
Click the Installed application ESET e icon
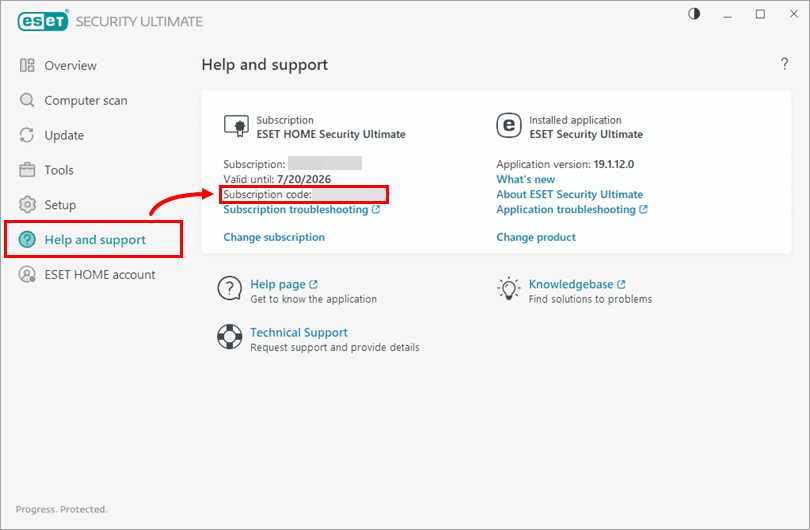tap(509, 126)
